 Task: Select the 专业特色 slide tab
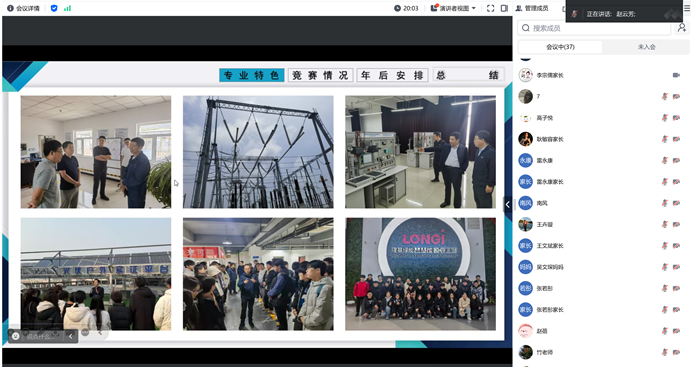pyautogui.click(x=252, y=75)
